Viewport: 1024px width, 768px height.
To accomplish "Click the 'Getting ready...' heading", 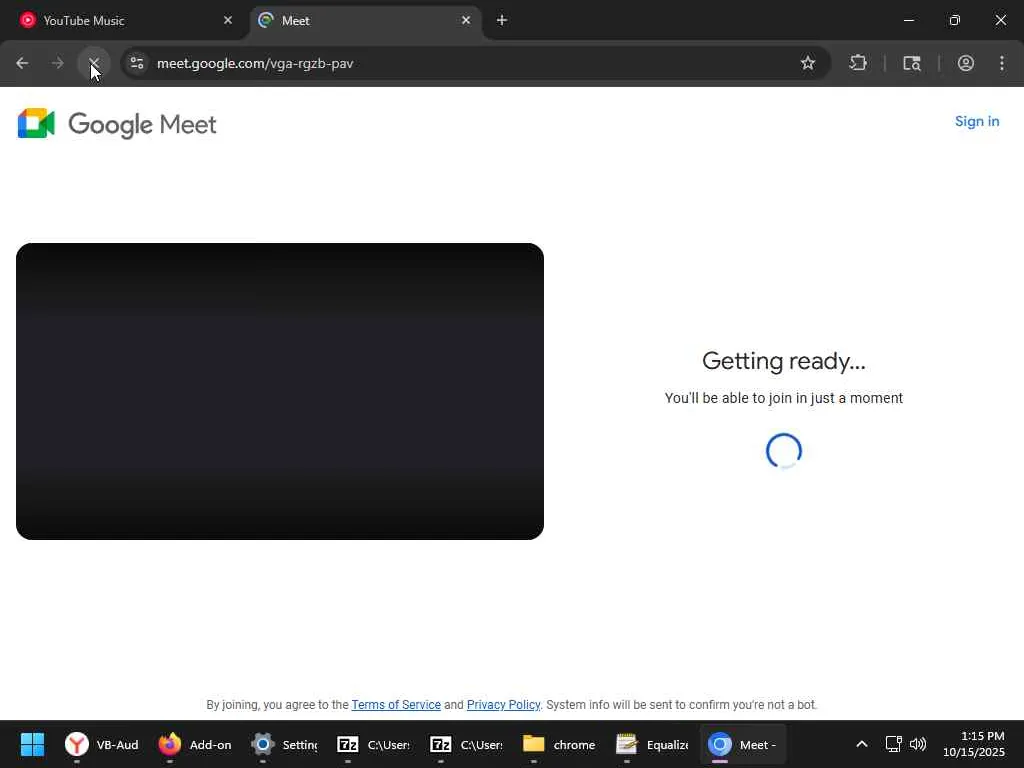I will pos(784,361).
